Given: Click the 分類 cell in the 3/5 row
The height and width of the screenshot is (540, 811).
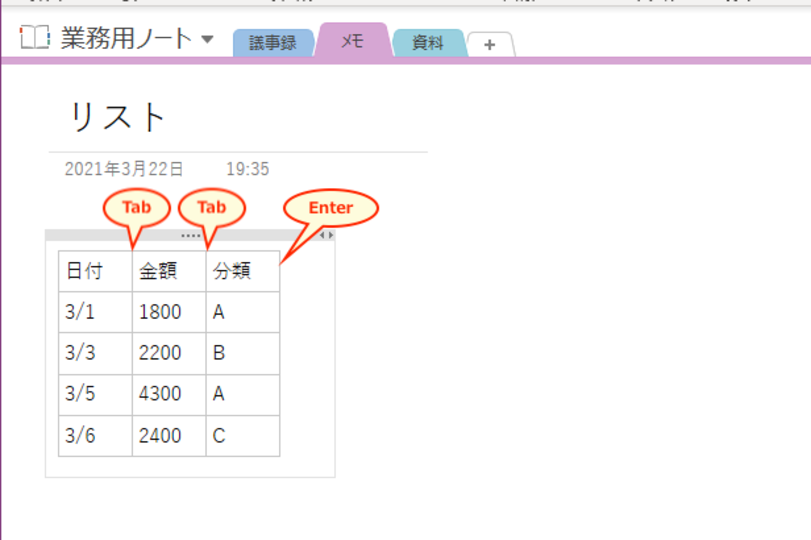Looking at the screenshot, I should click(x=243, y=394).
